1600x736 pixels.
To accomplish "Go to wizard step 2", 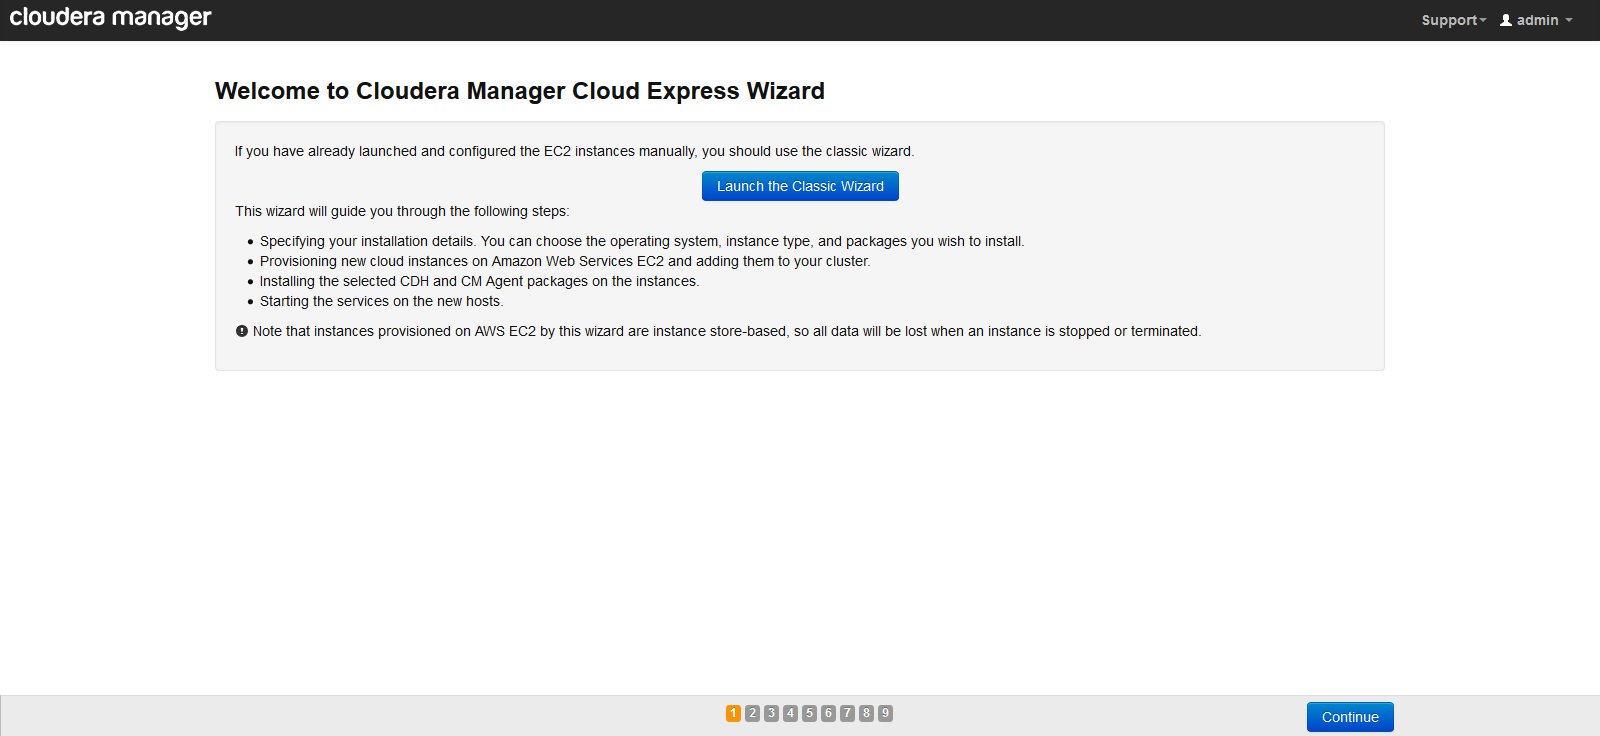I will 752,713.
